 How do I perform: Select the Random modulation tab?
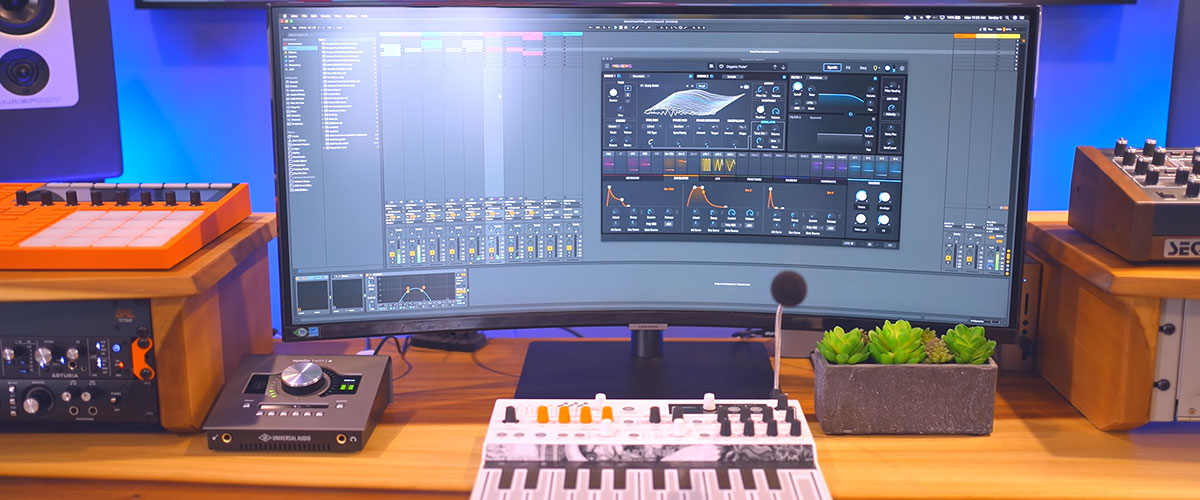tap(791, 178)
